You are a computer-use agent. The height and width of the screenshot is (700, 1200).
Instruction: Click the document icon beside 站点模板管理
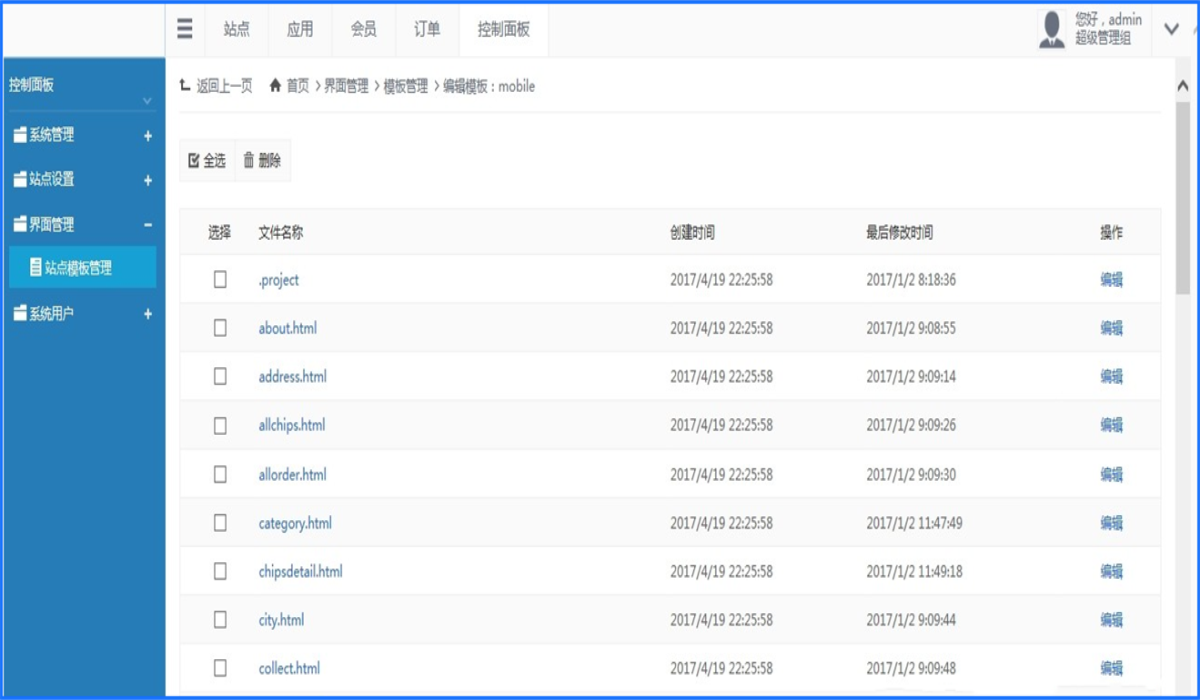36,268
